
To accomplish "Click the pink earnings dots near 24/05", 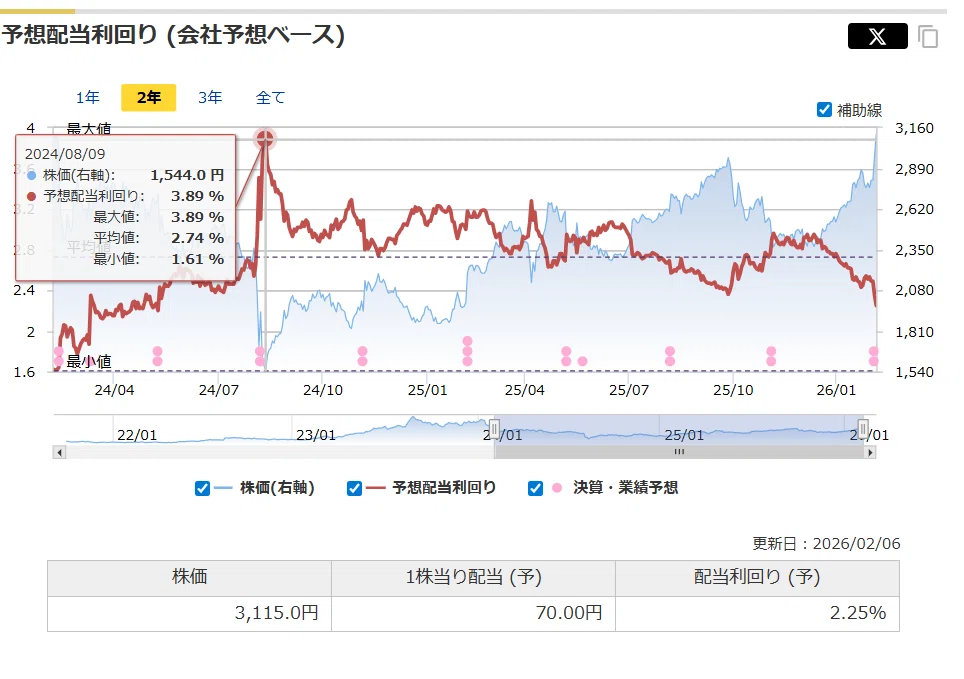I will [x=157, y=356].
